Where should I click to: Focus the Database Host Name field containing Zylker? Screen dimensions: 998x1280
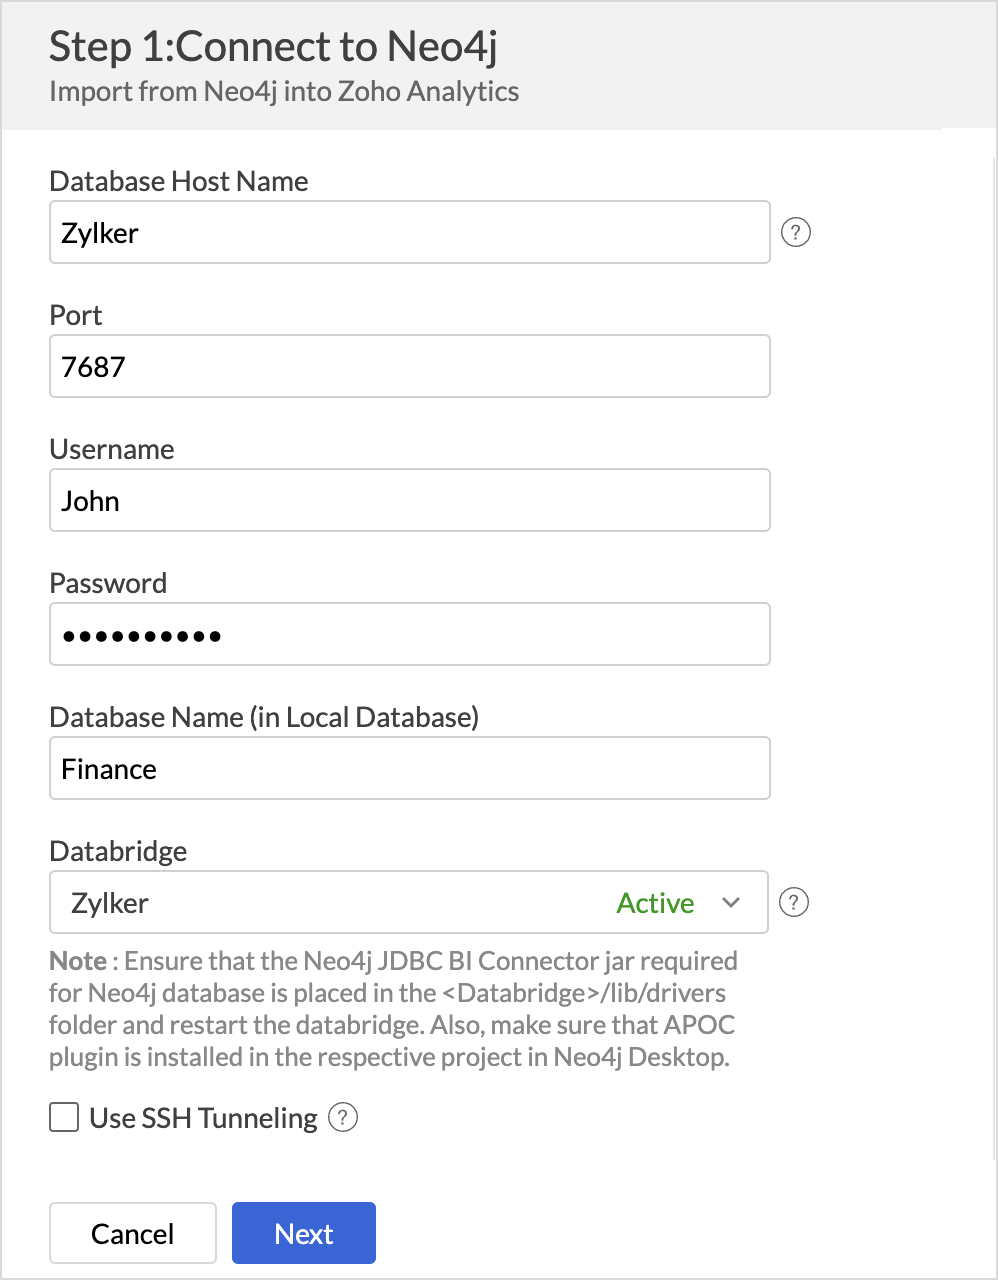pos(410,233)
